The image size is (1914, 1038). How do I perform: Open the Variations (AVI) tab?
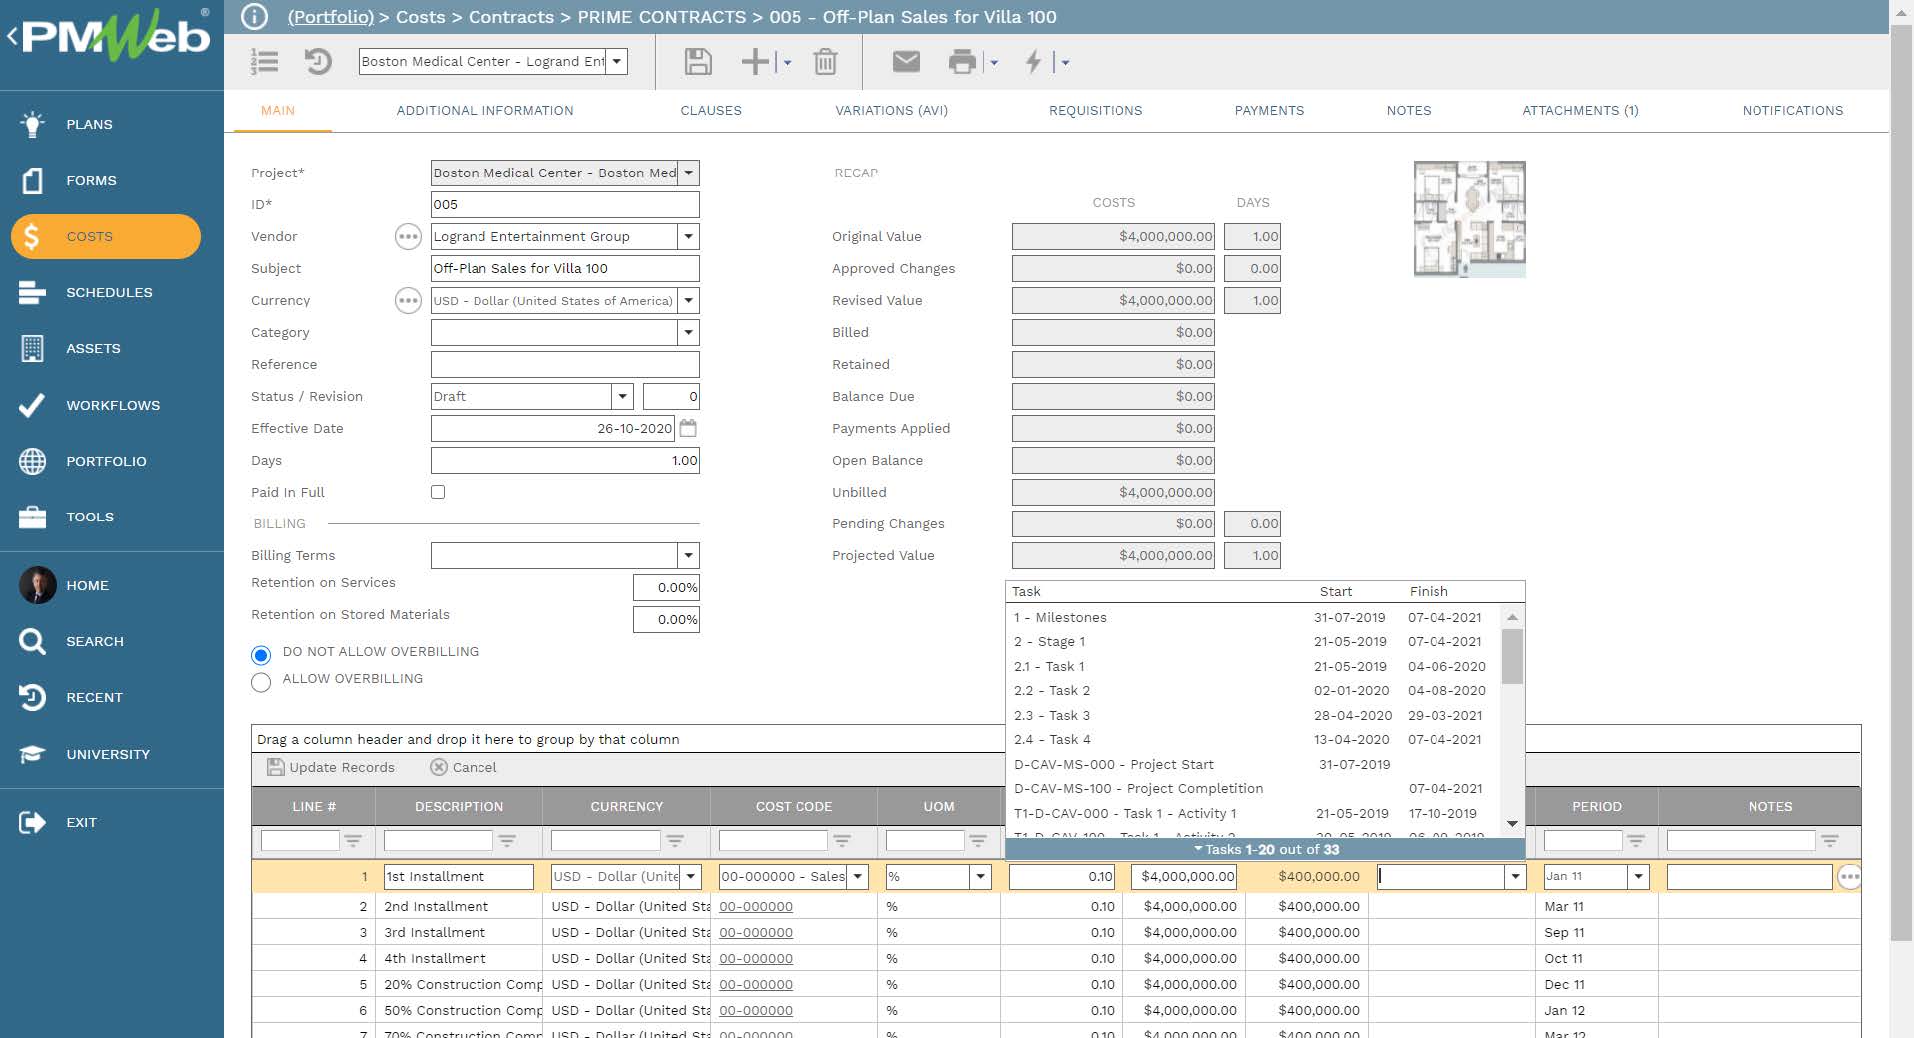tap(890, 110)
